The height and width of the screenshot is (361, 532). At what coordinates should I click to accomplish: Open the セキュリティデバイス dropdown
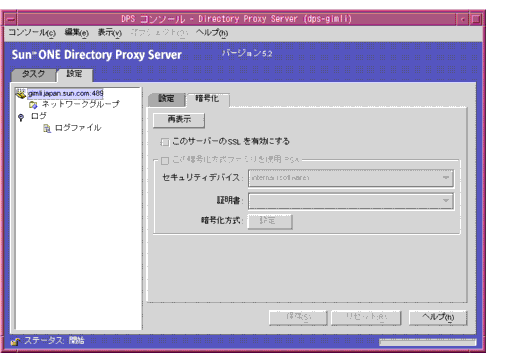click(x=351, y=178)
